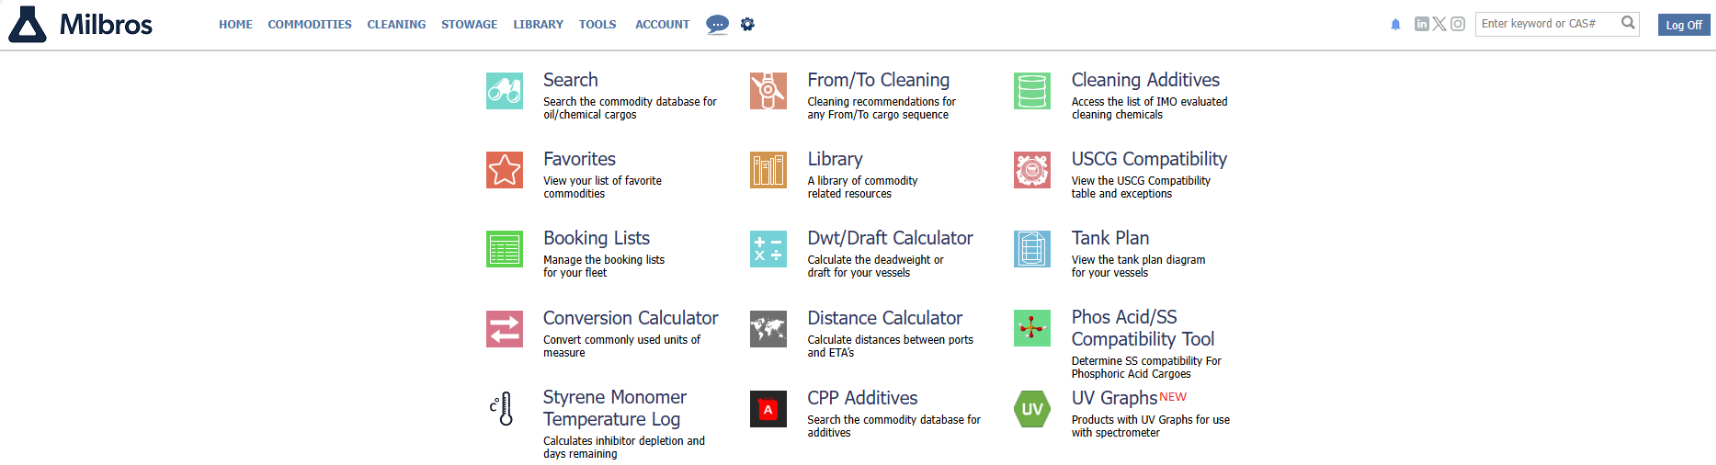Click the settings gear icon in navbar
Screen dimensions: 1716x465
747,24
